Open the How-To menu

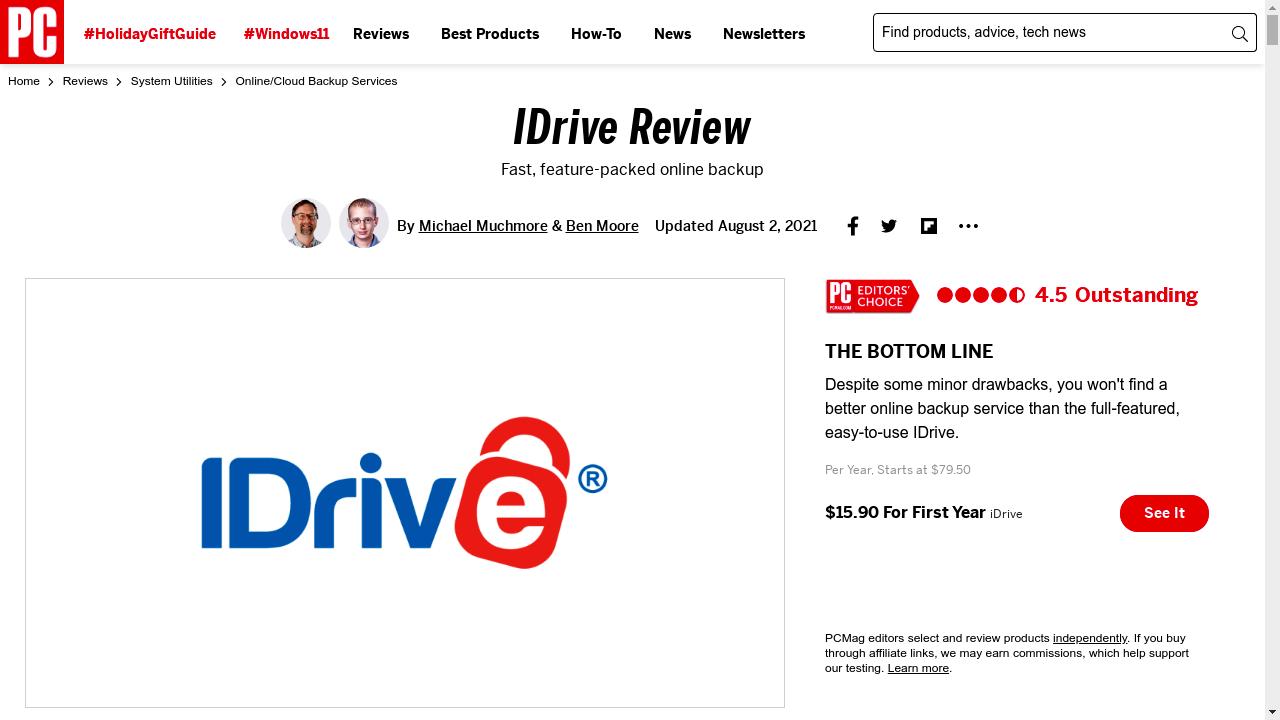coord(596,34)
